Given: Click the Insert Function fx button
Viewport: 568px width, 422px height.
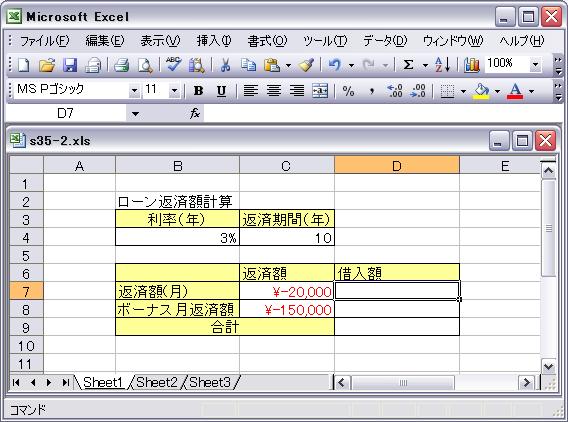Looking at the screenshot, I should click(195, 113).
